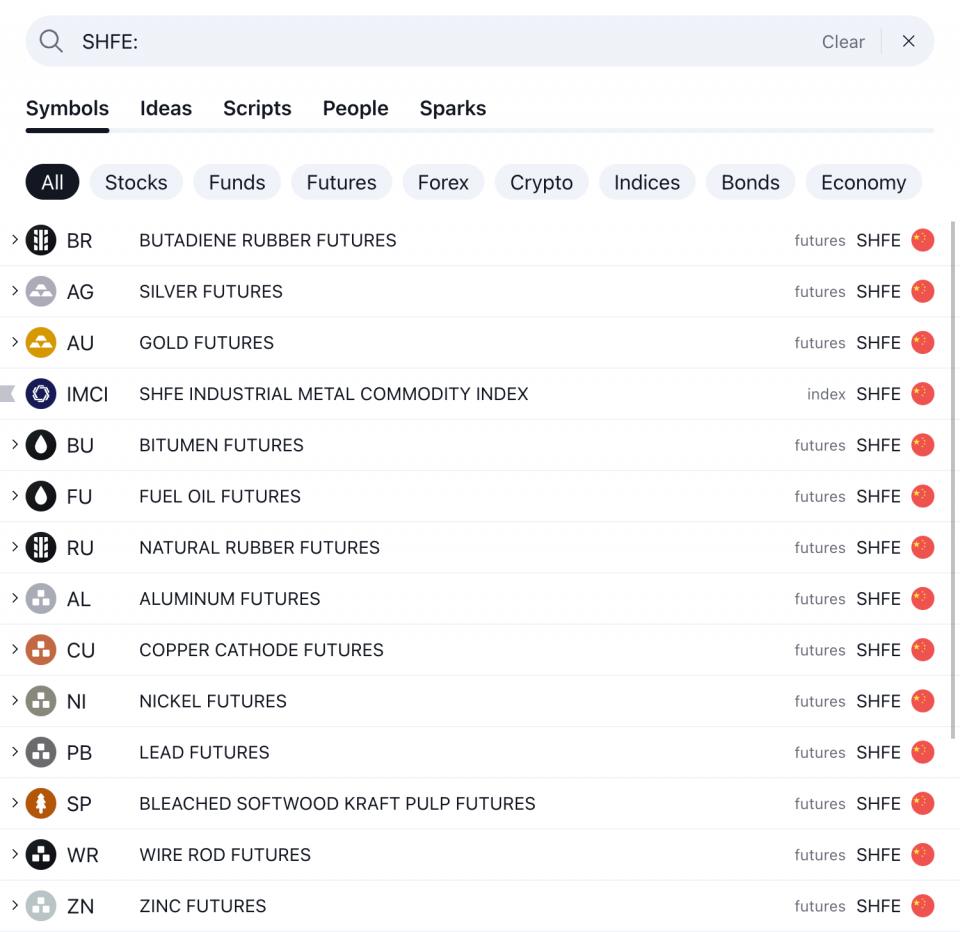Switch to the Ideas tab
The image size is (960, 932).
tap(166, 108)
